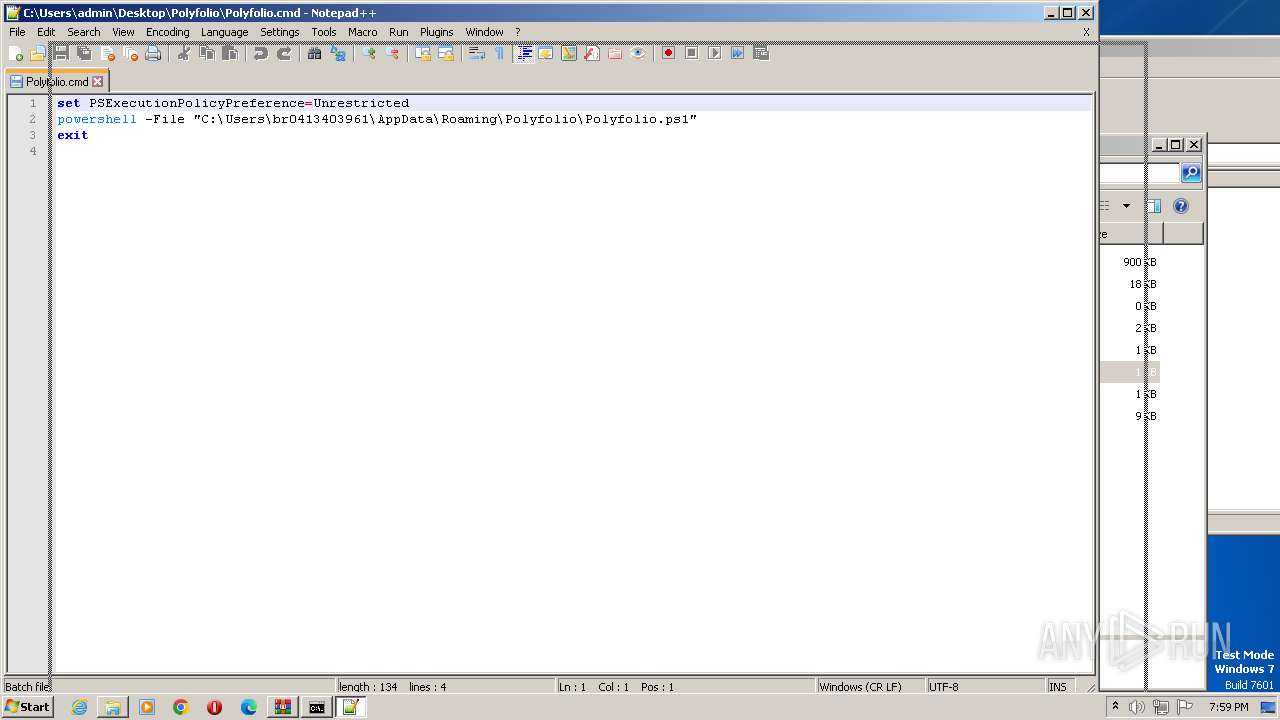Toggle word wrap toolbar icon

(476, 53)
